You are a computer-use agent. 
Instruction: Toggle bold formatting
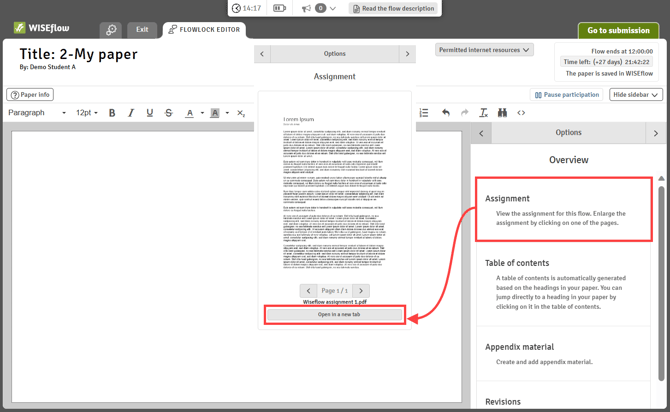pos(112,113)
